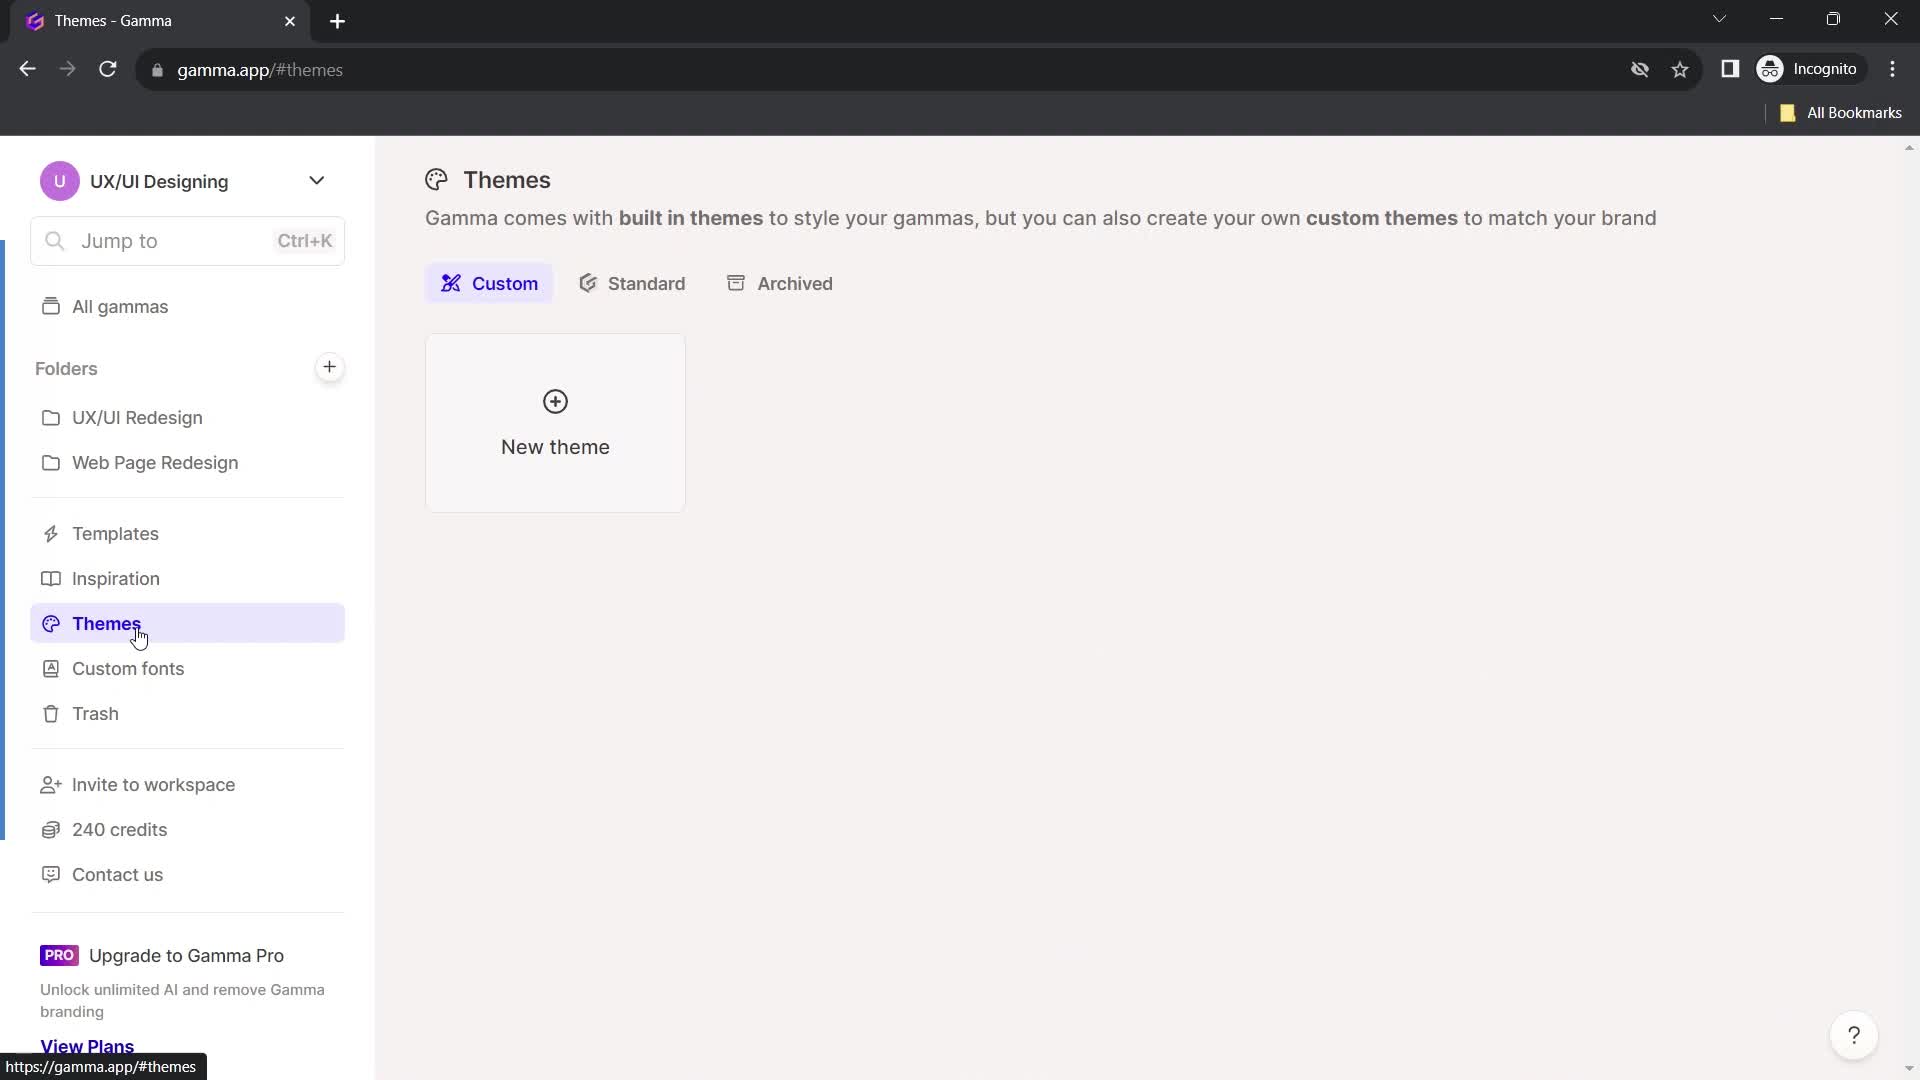The width and height of the screenshot is (1920, 1080).
Task: Expand the Web Page Redesign folder
Action: point(154,462)
